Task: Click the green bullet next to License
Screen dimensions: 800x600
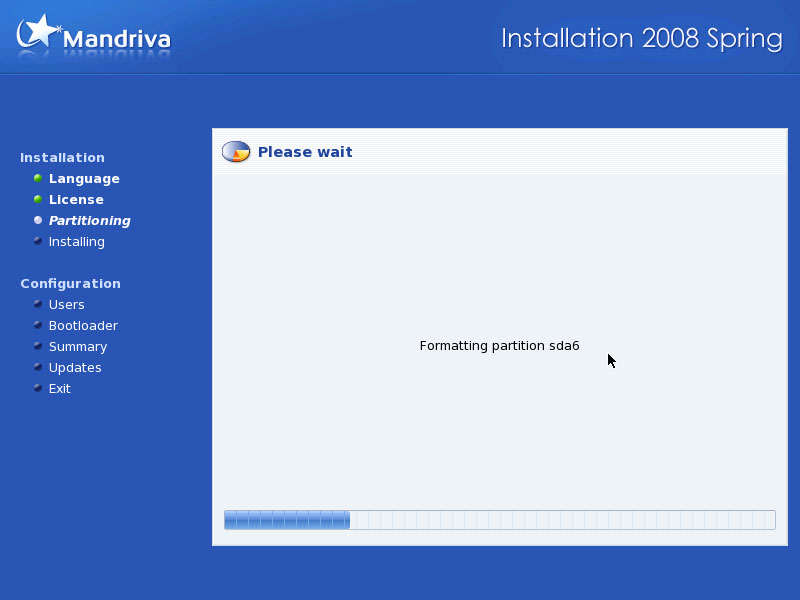Action: [x=38, y=199]
